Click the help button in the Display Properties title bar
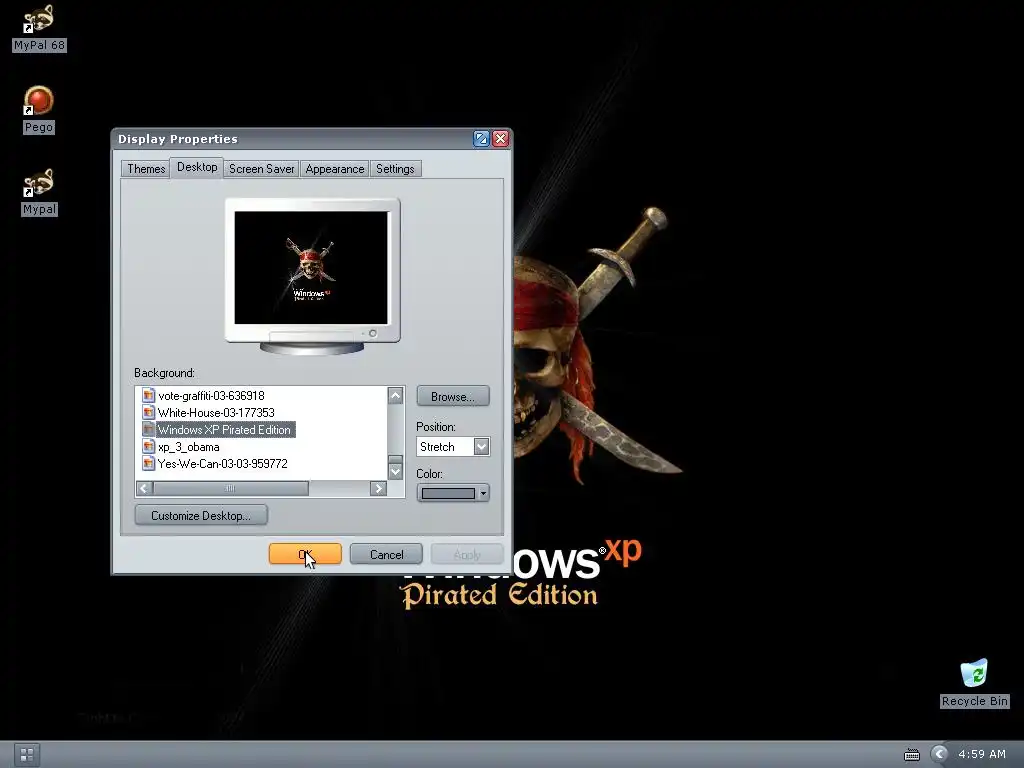Screen dimensions: 1024x768 tap(481, 138)
